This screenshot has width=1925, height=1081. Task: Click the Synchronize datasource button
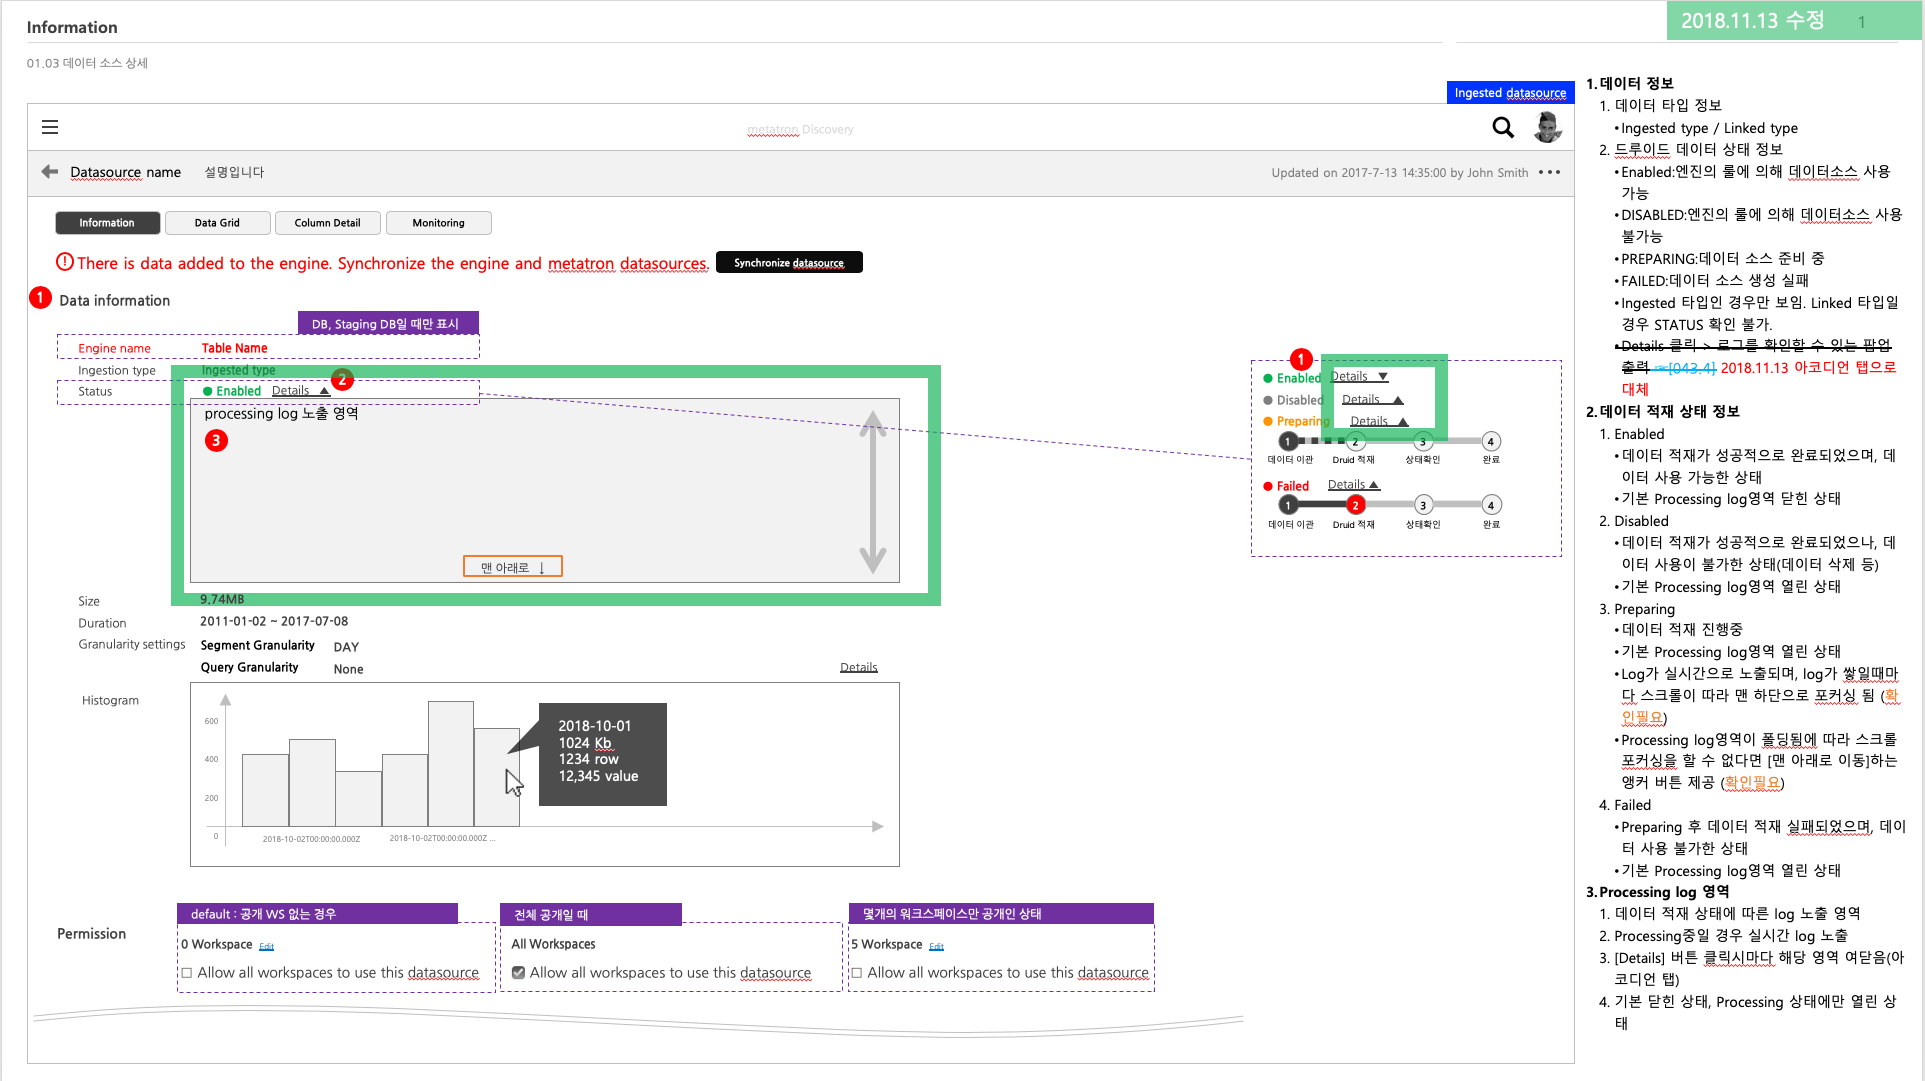(789, 262)
